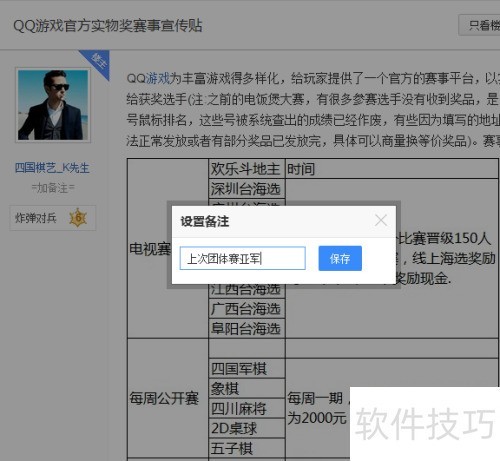Focus the remark input field with 上次团体赛亚军
The width and height of the screenshot is (500, 461).
click(243, 258)
